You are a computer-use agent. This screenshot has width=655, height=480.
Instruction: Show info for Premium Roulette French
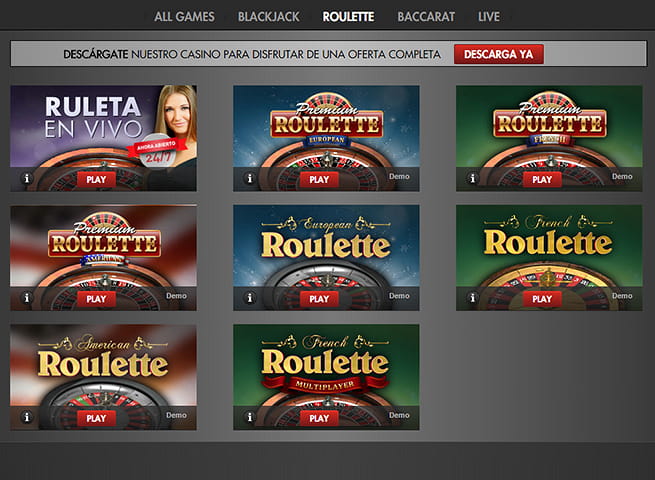(472, 179)
